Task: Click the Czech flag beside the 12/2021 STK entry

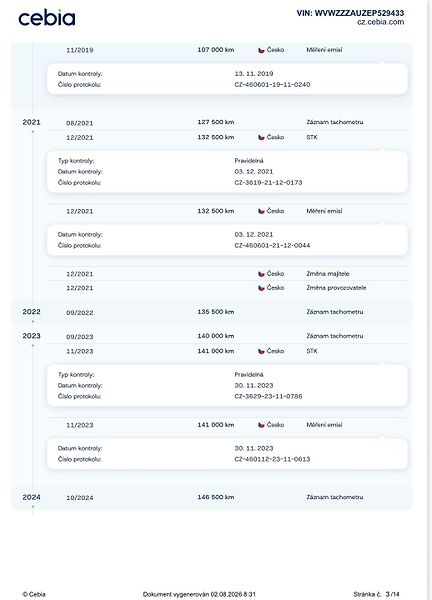Action: [261, 137]
